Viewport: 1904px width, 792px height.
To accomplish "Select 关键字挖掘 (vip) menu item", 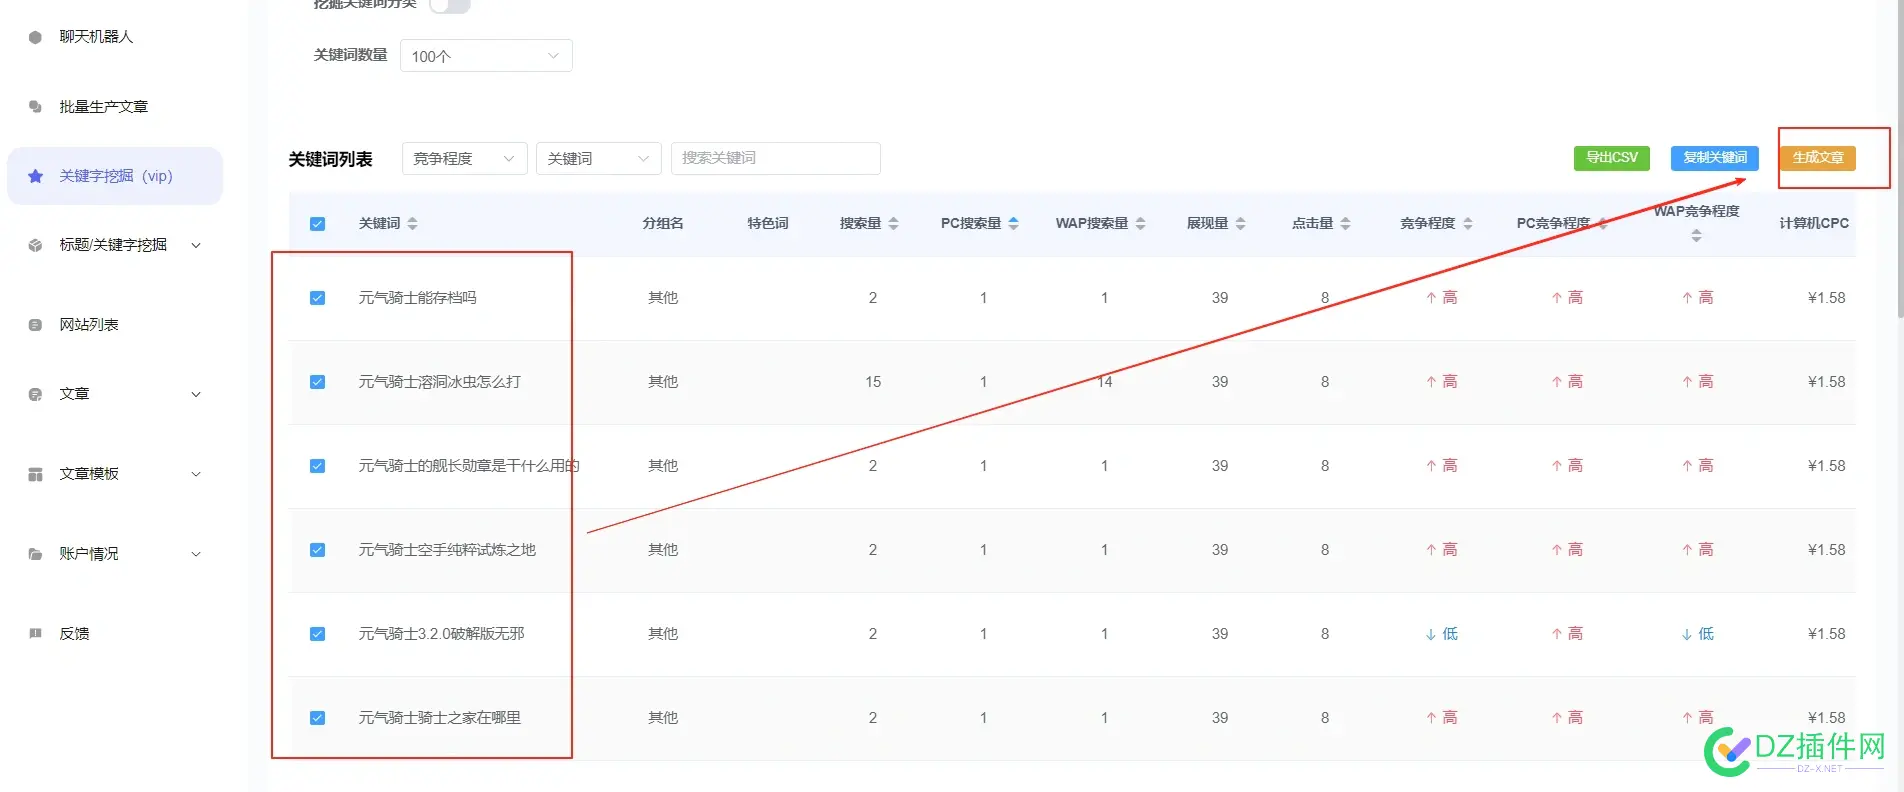I will 115,176.
